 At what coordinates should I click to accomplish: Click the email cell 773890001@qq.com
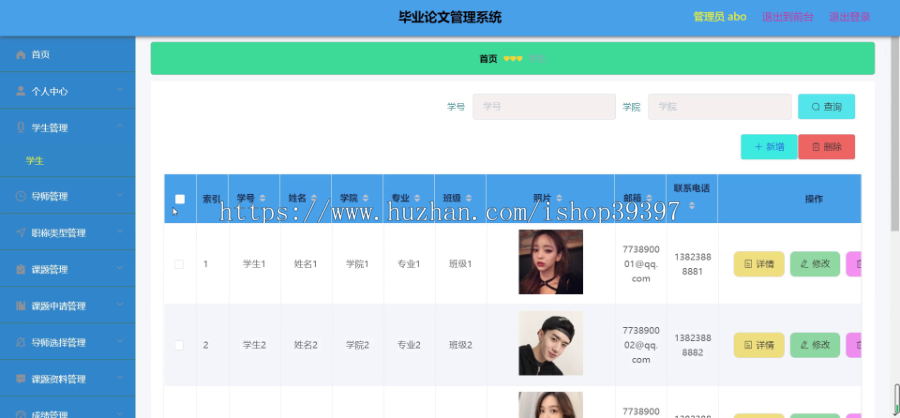pos(641,264)
